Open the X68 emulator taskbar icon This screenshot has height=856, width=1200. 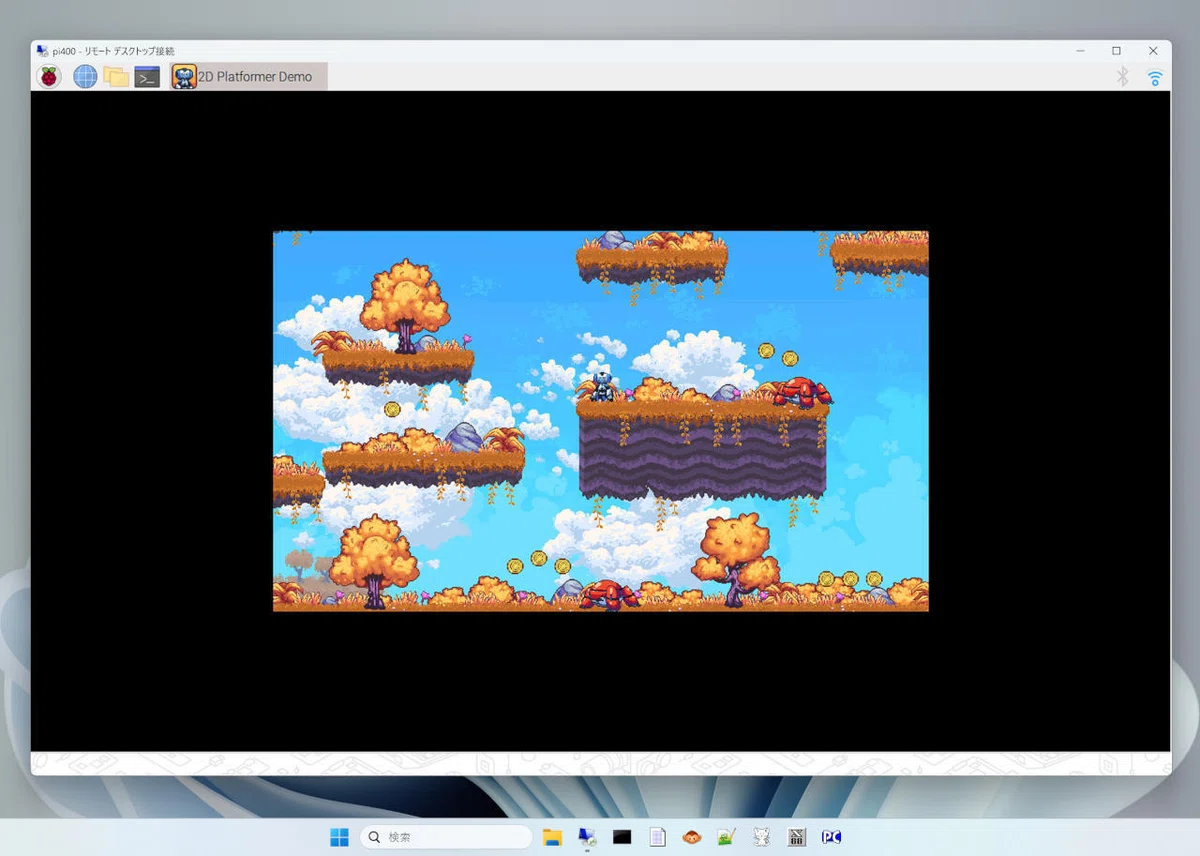[x=796, y=836]
